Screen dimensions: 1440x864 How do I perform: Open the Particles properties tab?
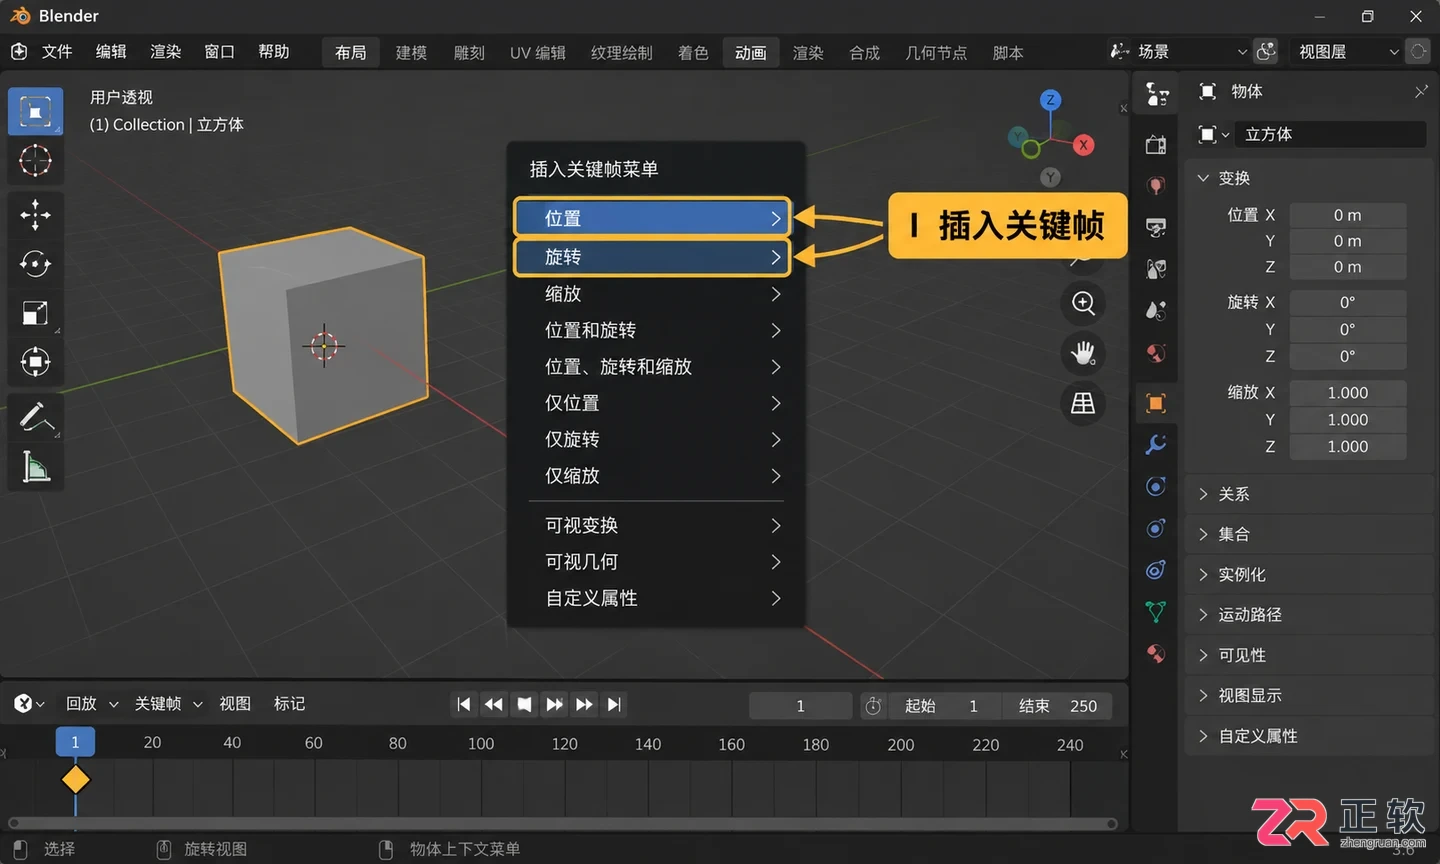click(1156, 486)
